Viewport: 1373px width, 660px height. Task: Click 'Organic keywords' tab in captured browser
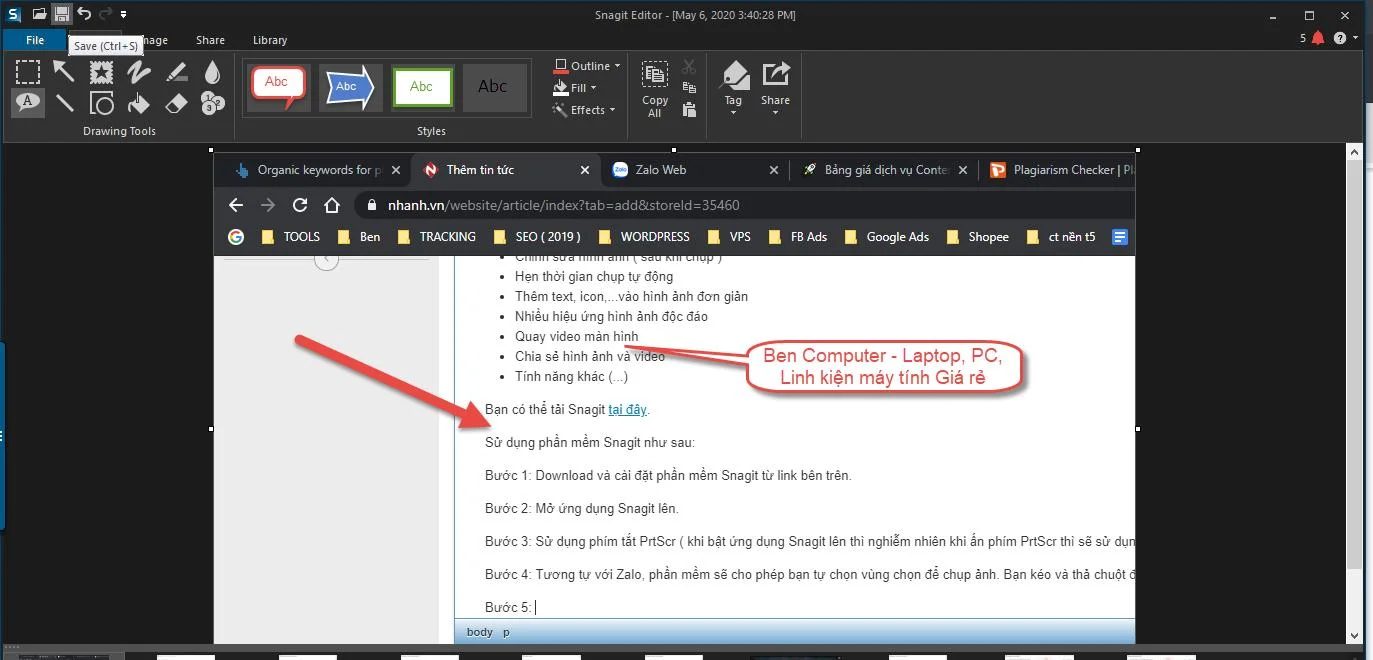(x=318, y=170)
